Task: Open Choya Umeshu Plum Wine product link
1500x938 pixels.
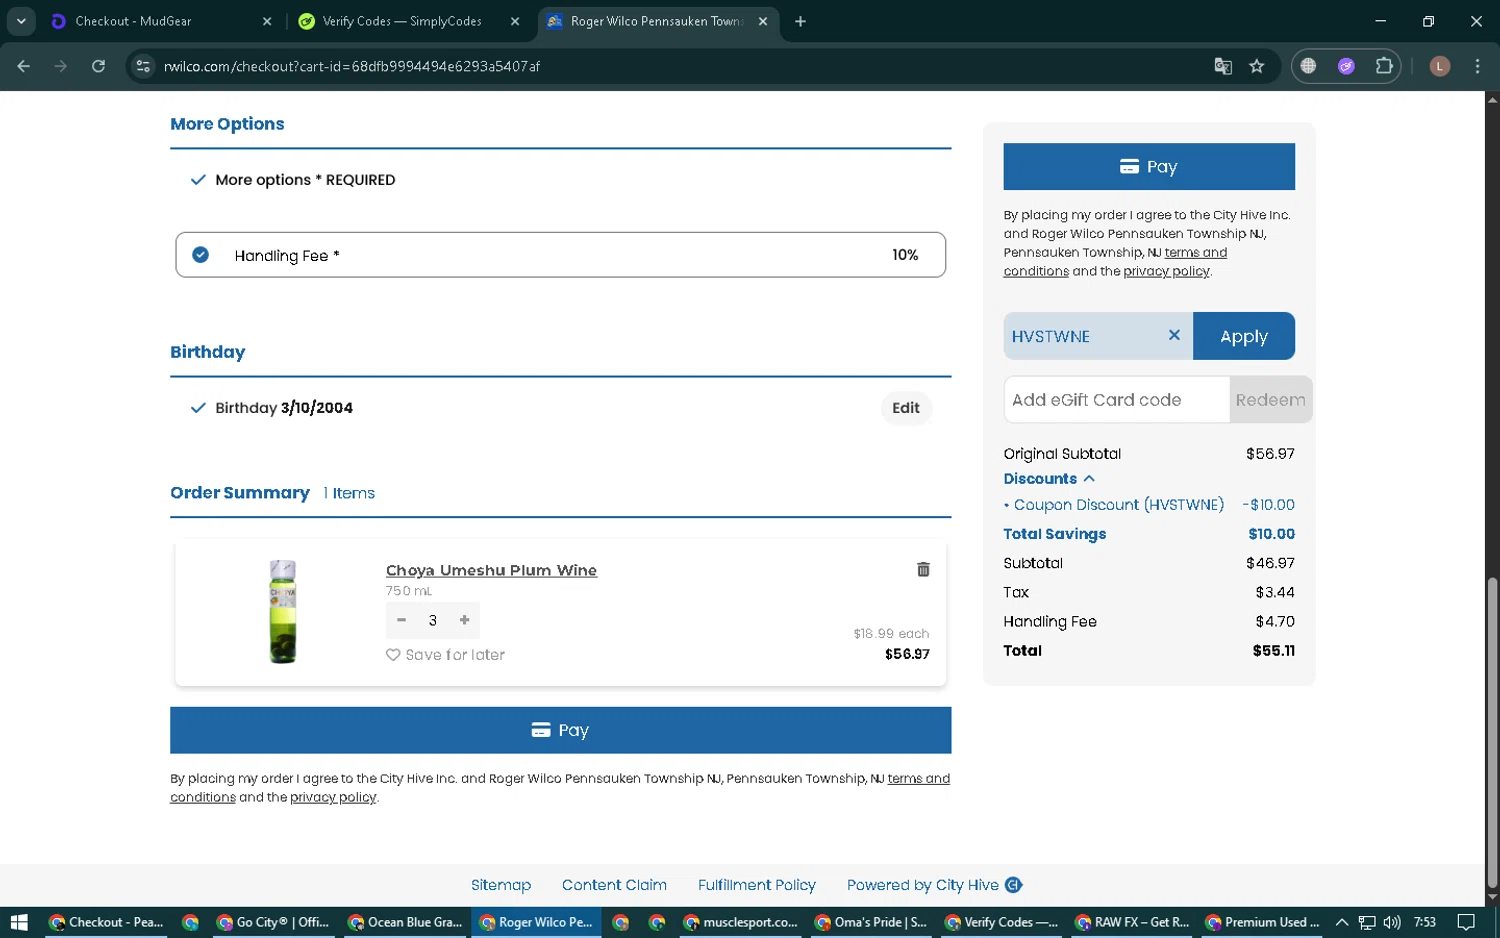Action: pos(491,570)
